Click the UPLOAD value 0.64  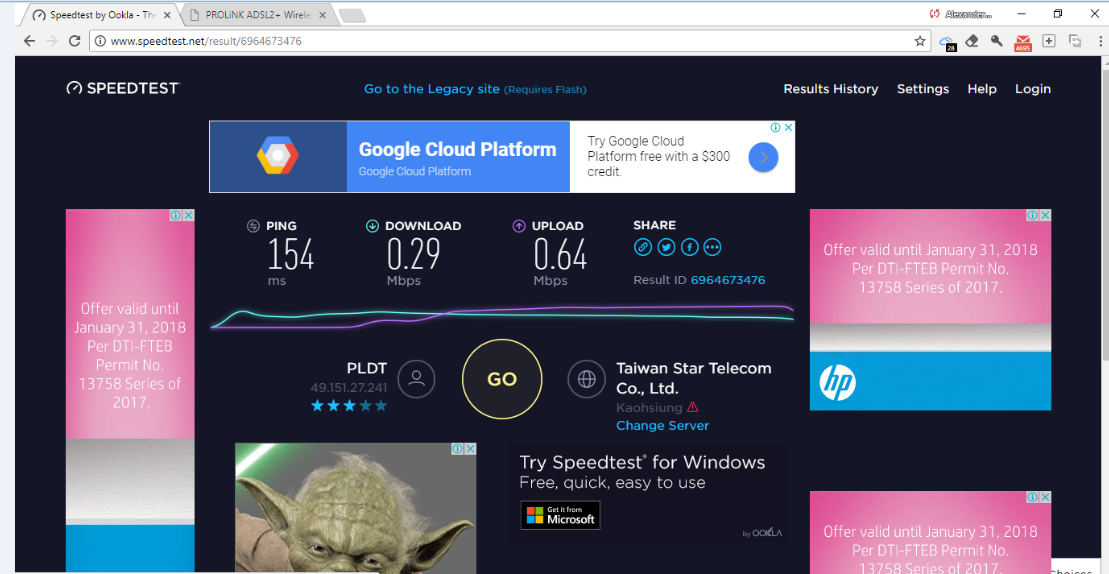560,254
